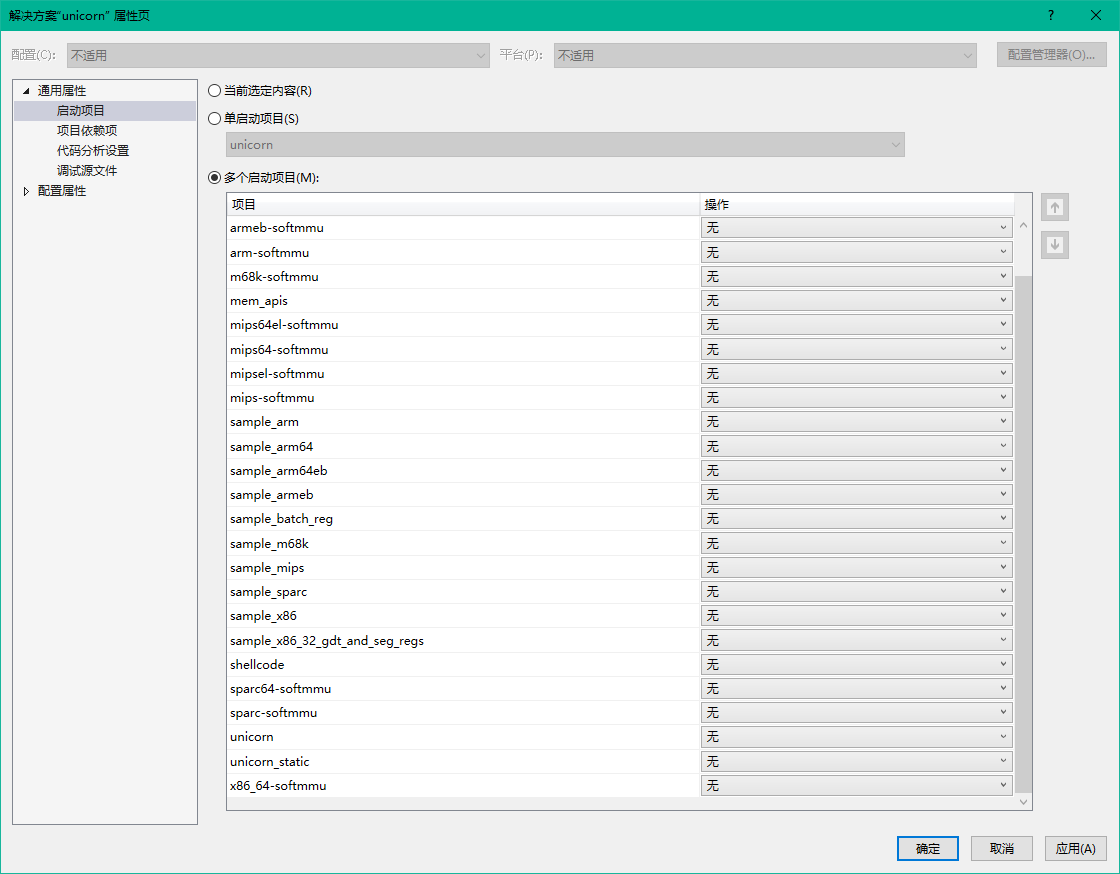Click the move up arrow button
Screen dimensions: 1120x874
(x=1054, y=208)
